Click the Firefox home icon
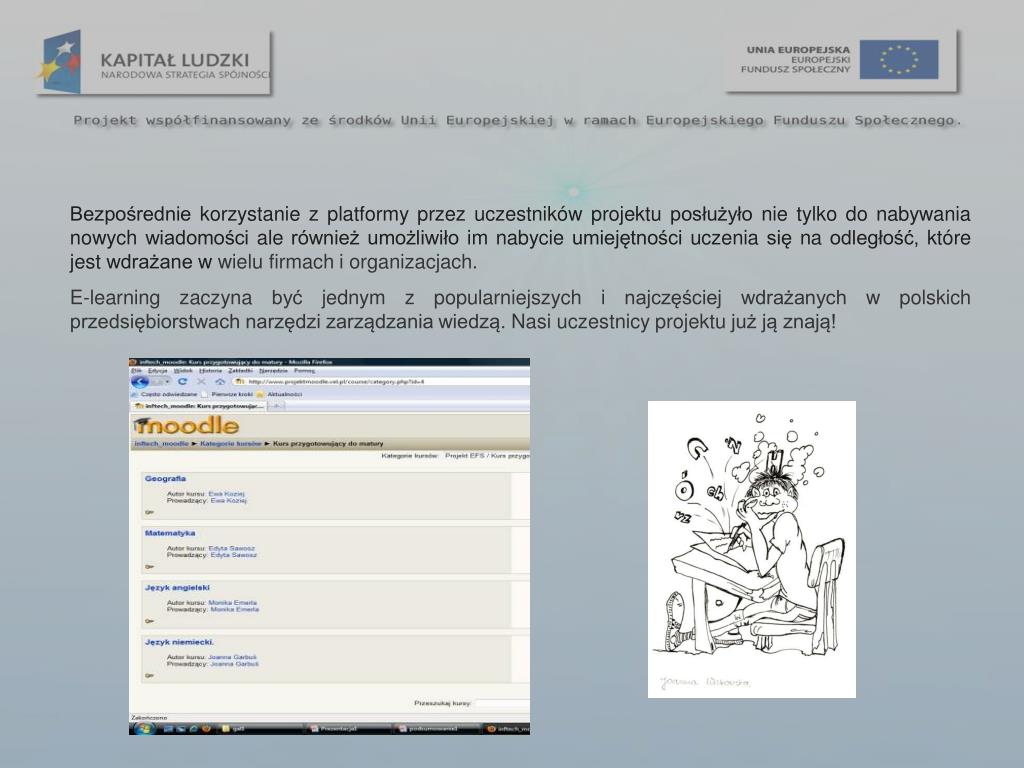Screen dimensions: 1024x768 [220, 381]
